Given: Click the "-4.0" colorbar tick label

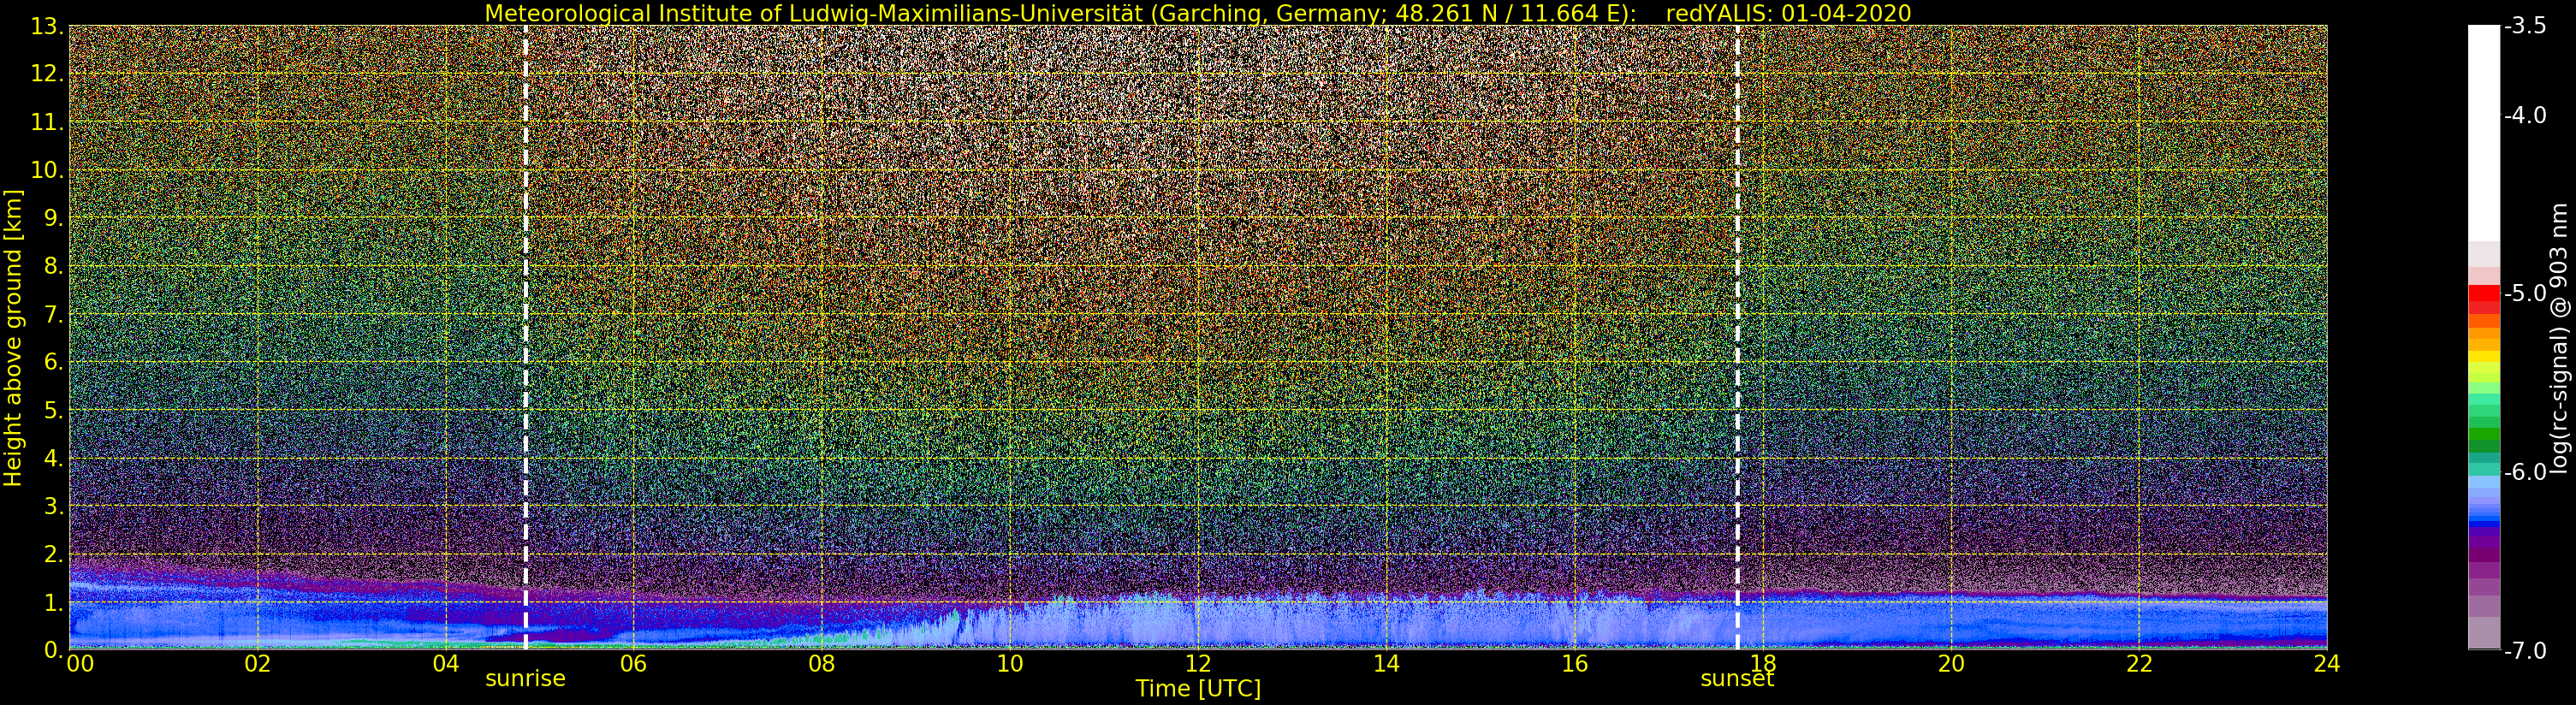Looking at the screenshot, I should pyautogui.click(x=2525, y=116).
